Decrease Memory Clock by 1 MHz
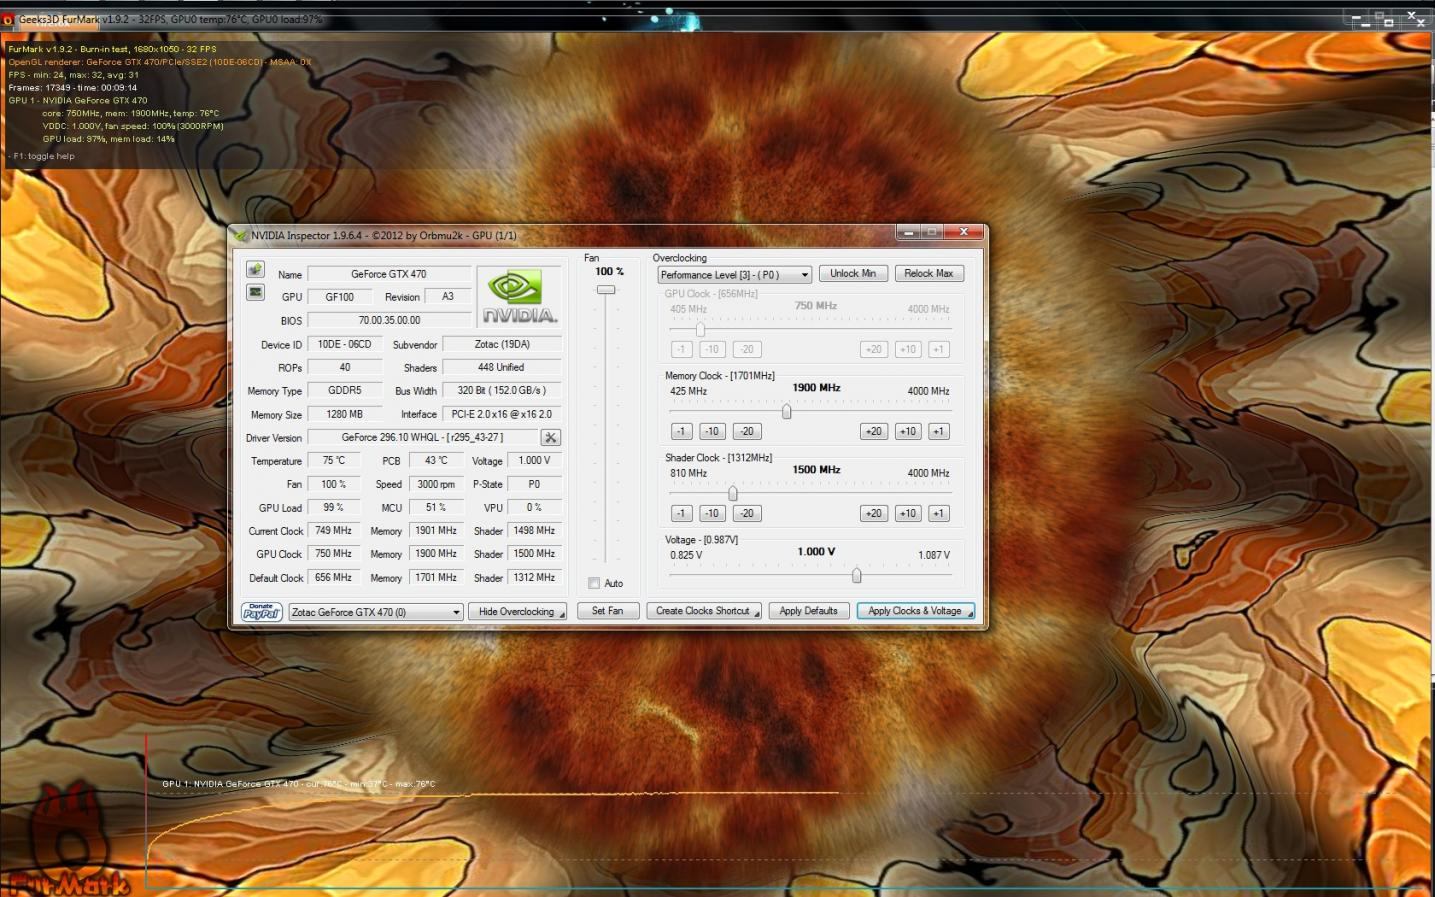 [x=681, y=431]
